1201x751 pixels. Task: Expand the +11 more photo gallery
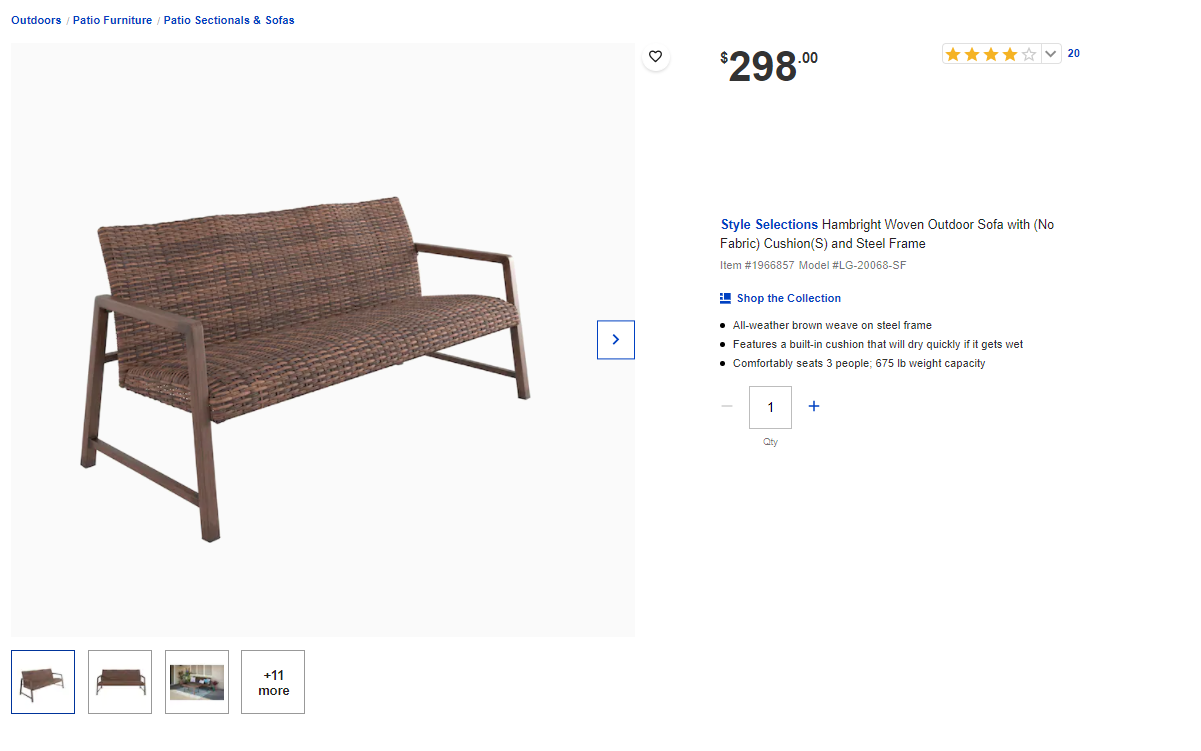tap(272, 681)
